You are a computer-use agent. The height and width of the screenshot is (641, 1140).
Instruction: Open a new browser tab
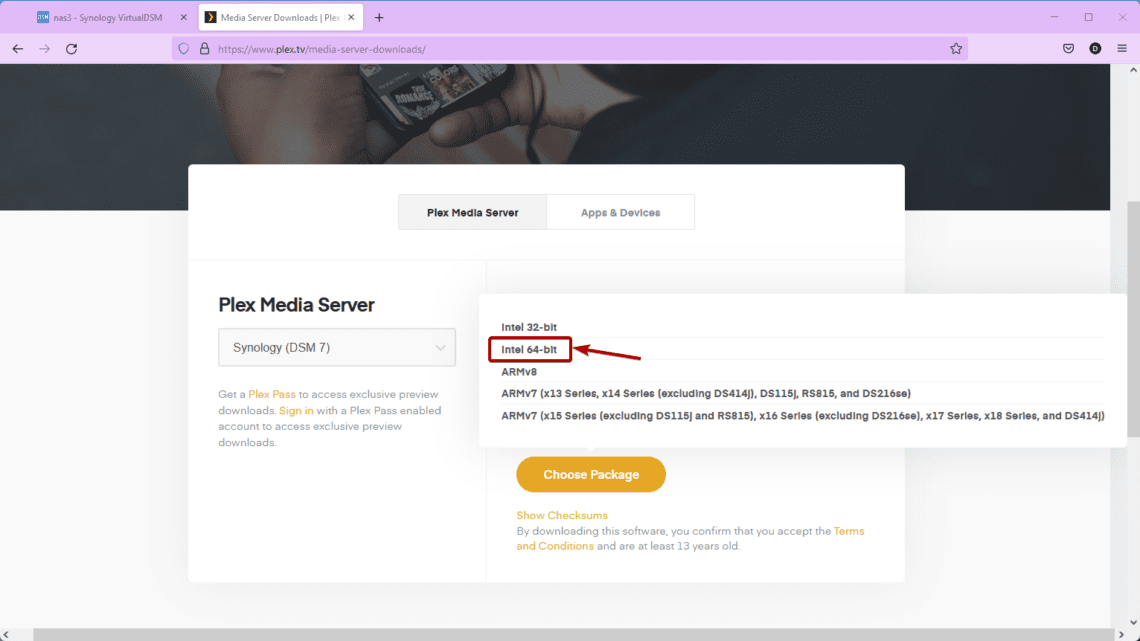coord(379,17)
